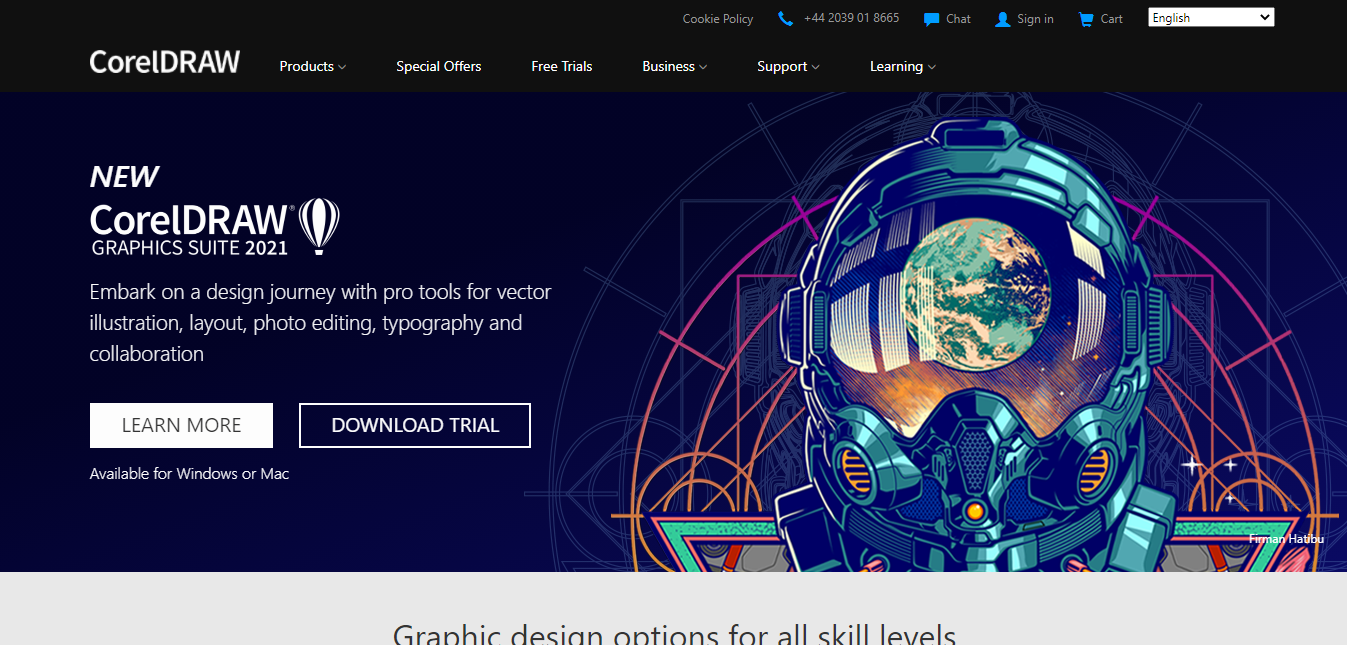Viewport: 1347px width, 645px height.
Task: Open the Cart text link
Action: tap(1111, 19)
